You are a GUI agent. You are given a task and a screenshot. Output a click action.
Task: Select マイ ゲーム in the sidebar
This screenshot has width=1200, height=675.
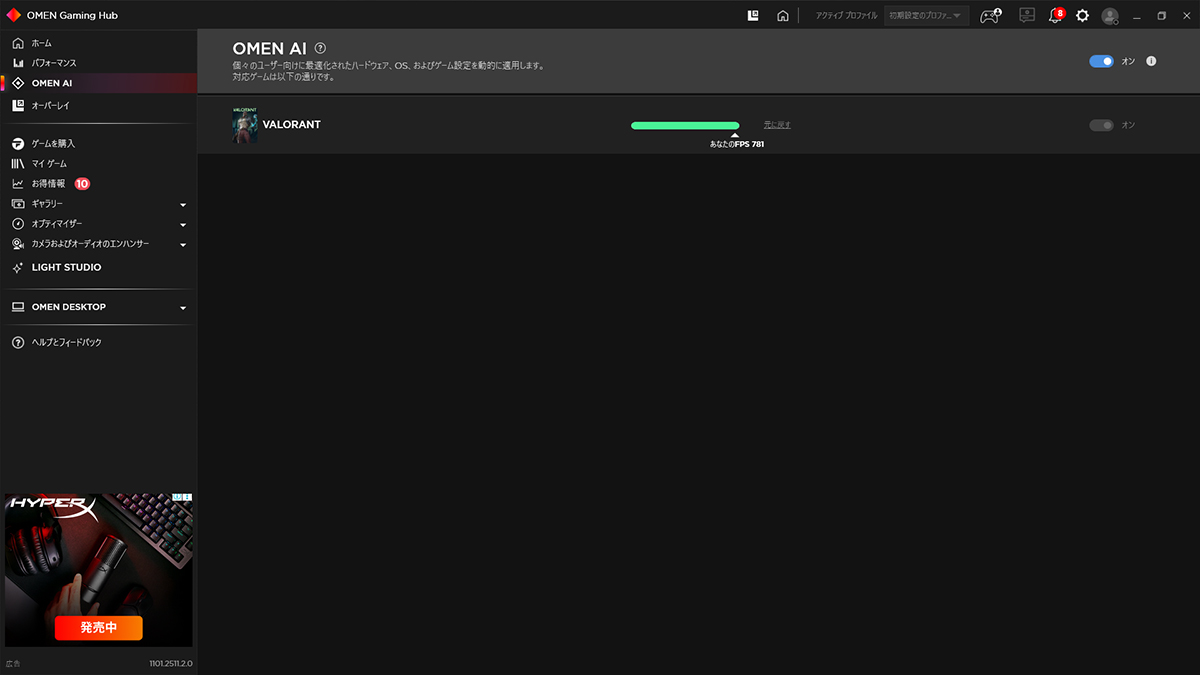tap(49, 163)
